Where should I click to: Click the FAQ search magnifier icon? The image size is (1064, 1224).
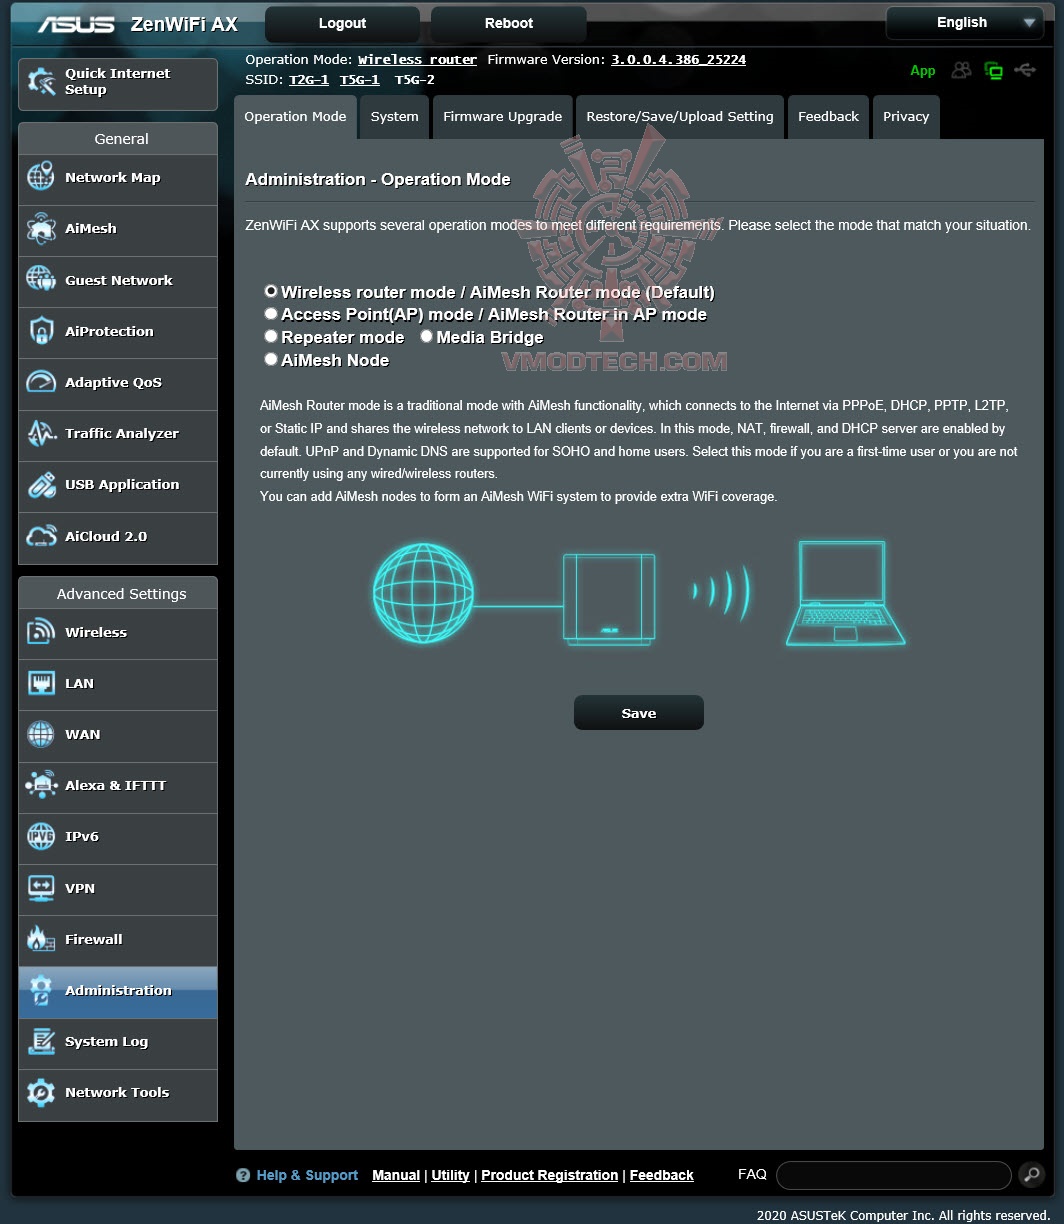pyautogui.click(x=1030, y=1175)
